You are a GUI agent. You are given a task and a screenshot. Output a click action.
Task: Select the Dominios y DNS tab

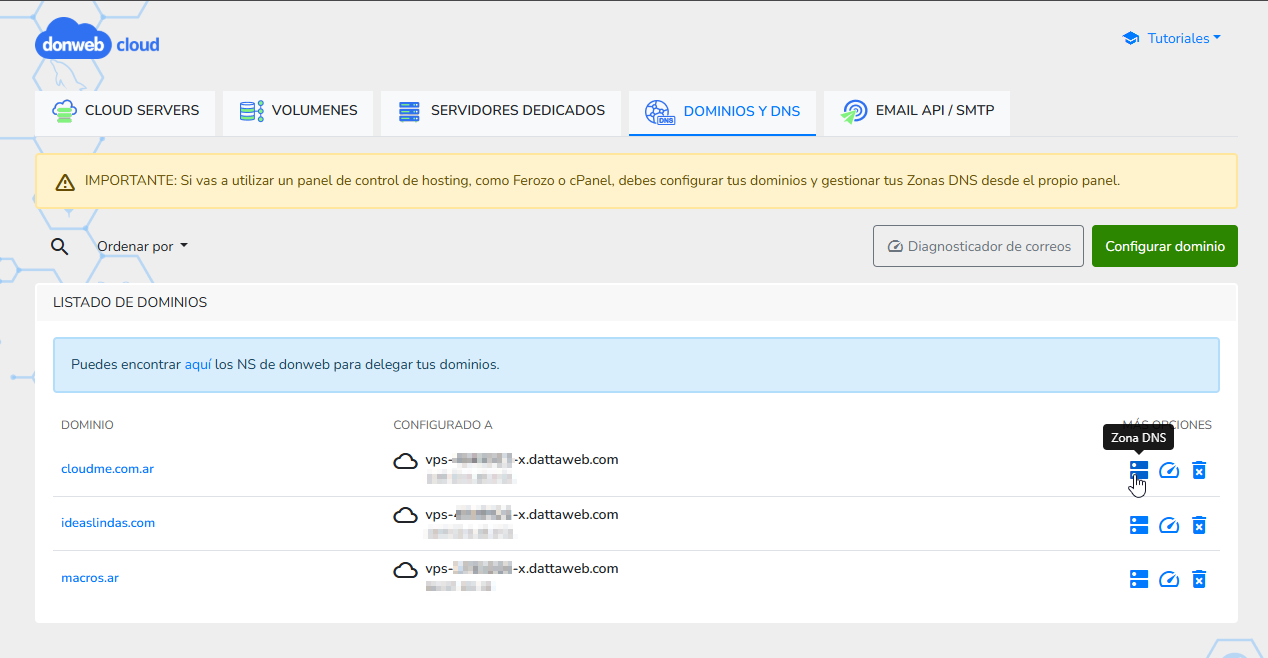[722, 113]
